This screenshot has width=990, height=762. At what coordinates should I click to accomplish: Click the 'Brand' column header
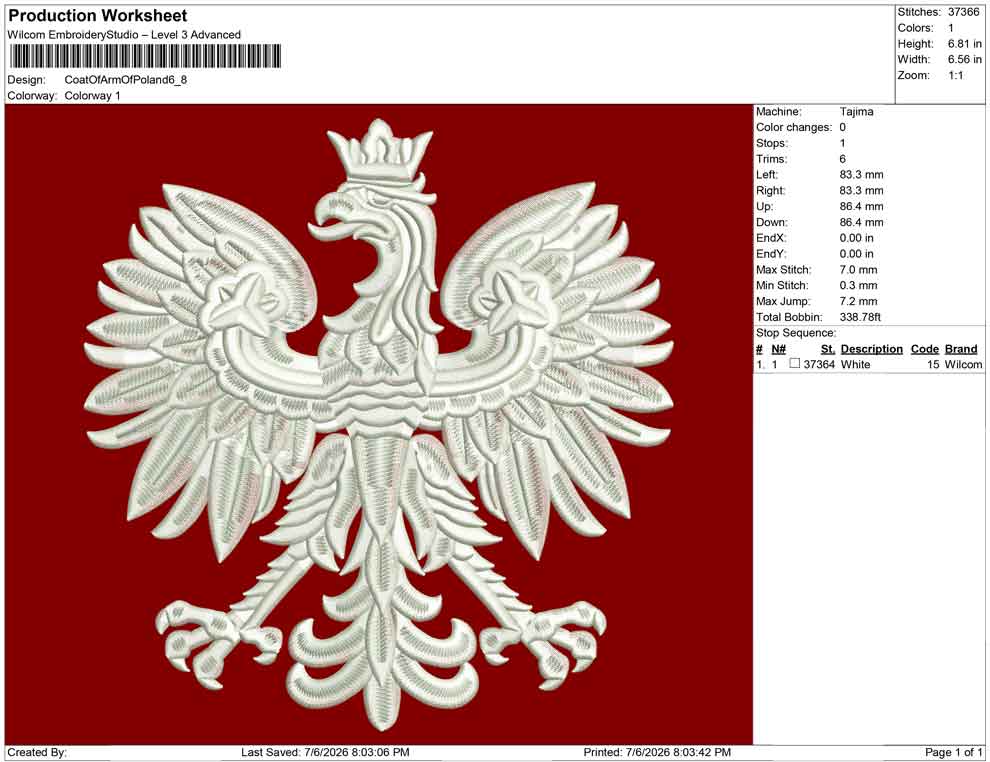tap(961, 349)
